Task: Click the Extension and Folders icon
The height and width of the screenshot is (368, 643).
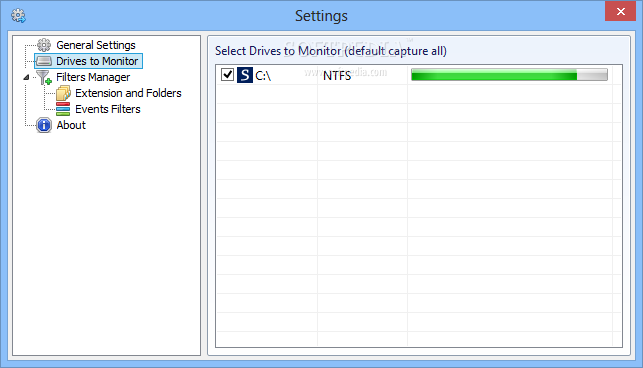Action: pos(63,93)
